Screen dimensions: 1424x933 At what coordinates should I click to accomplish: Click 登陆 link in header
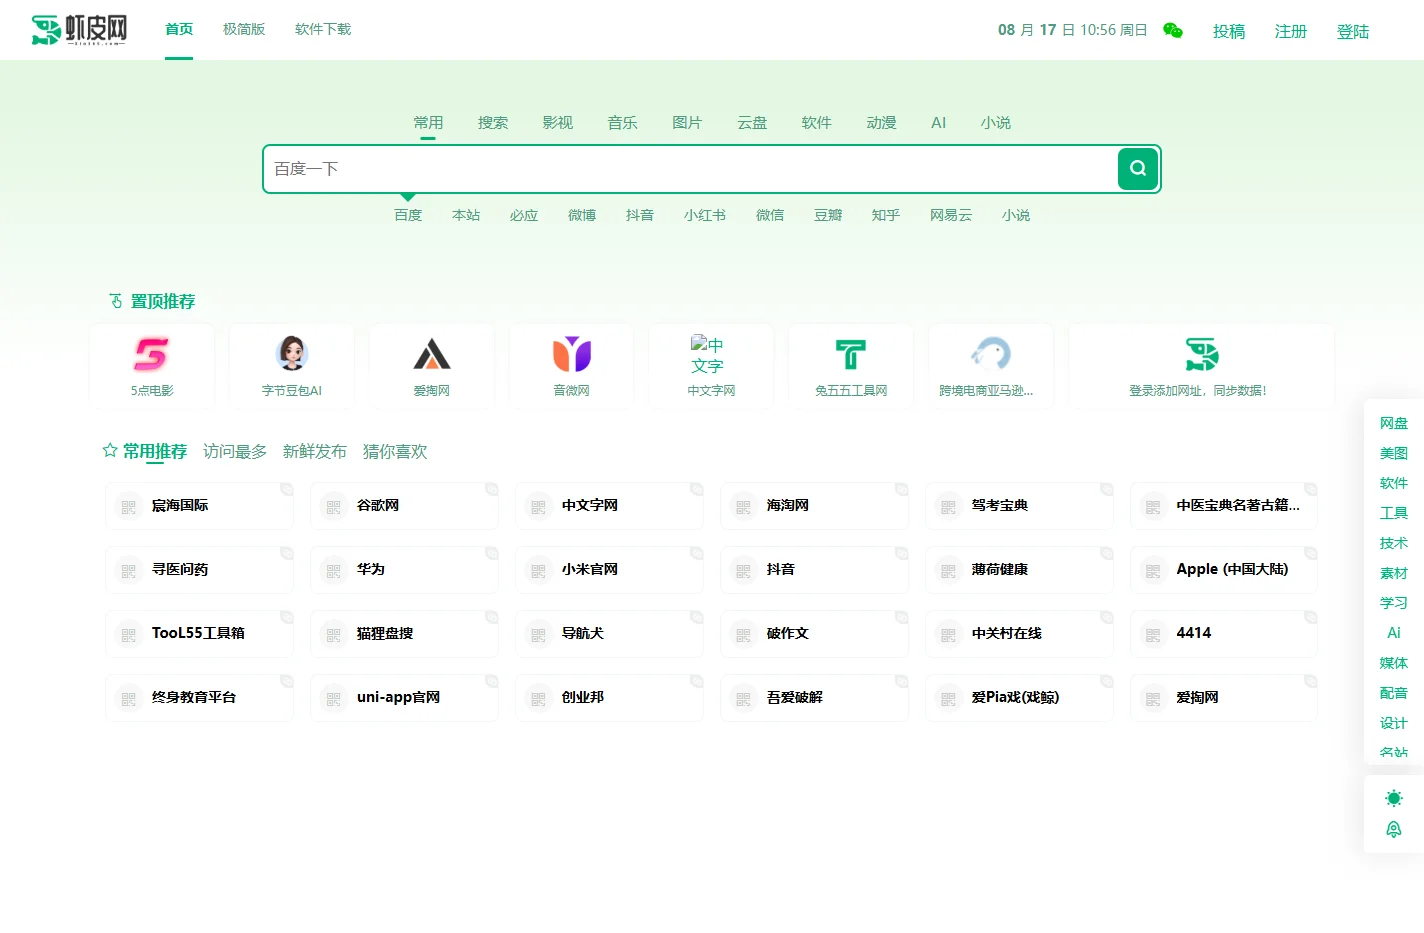tap(1353, 31)
